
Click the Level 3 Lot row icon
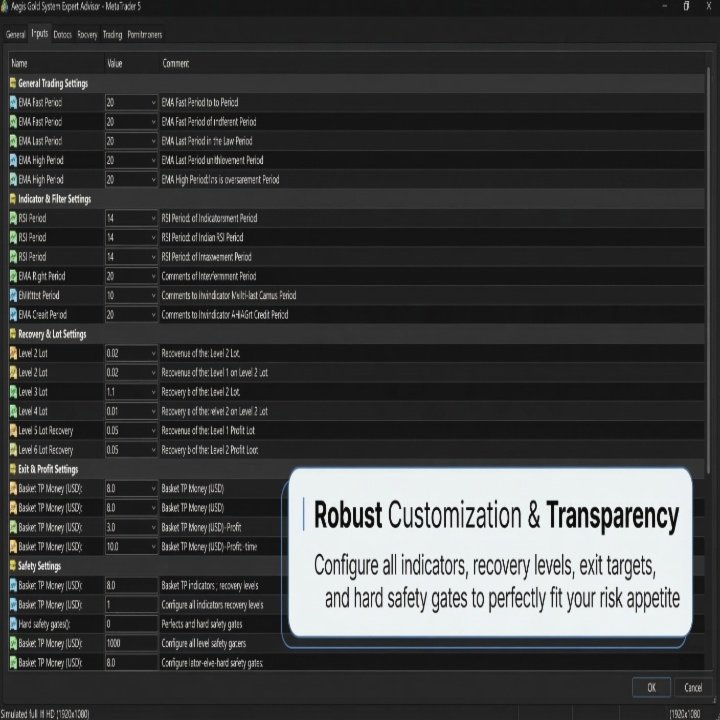click(x=13, y=392)
